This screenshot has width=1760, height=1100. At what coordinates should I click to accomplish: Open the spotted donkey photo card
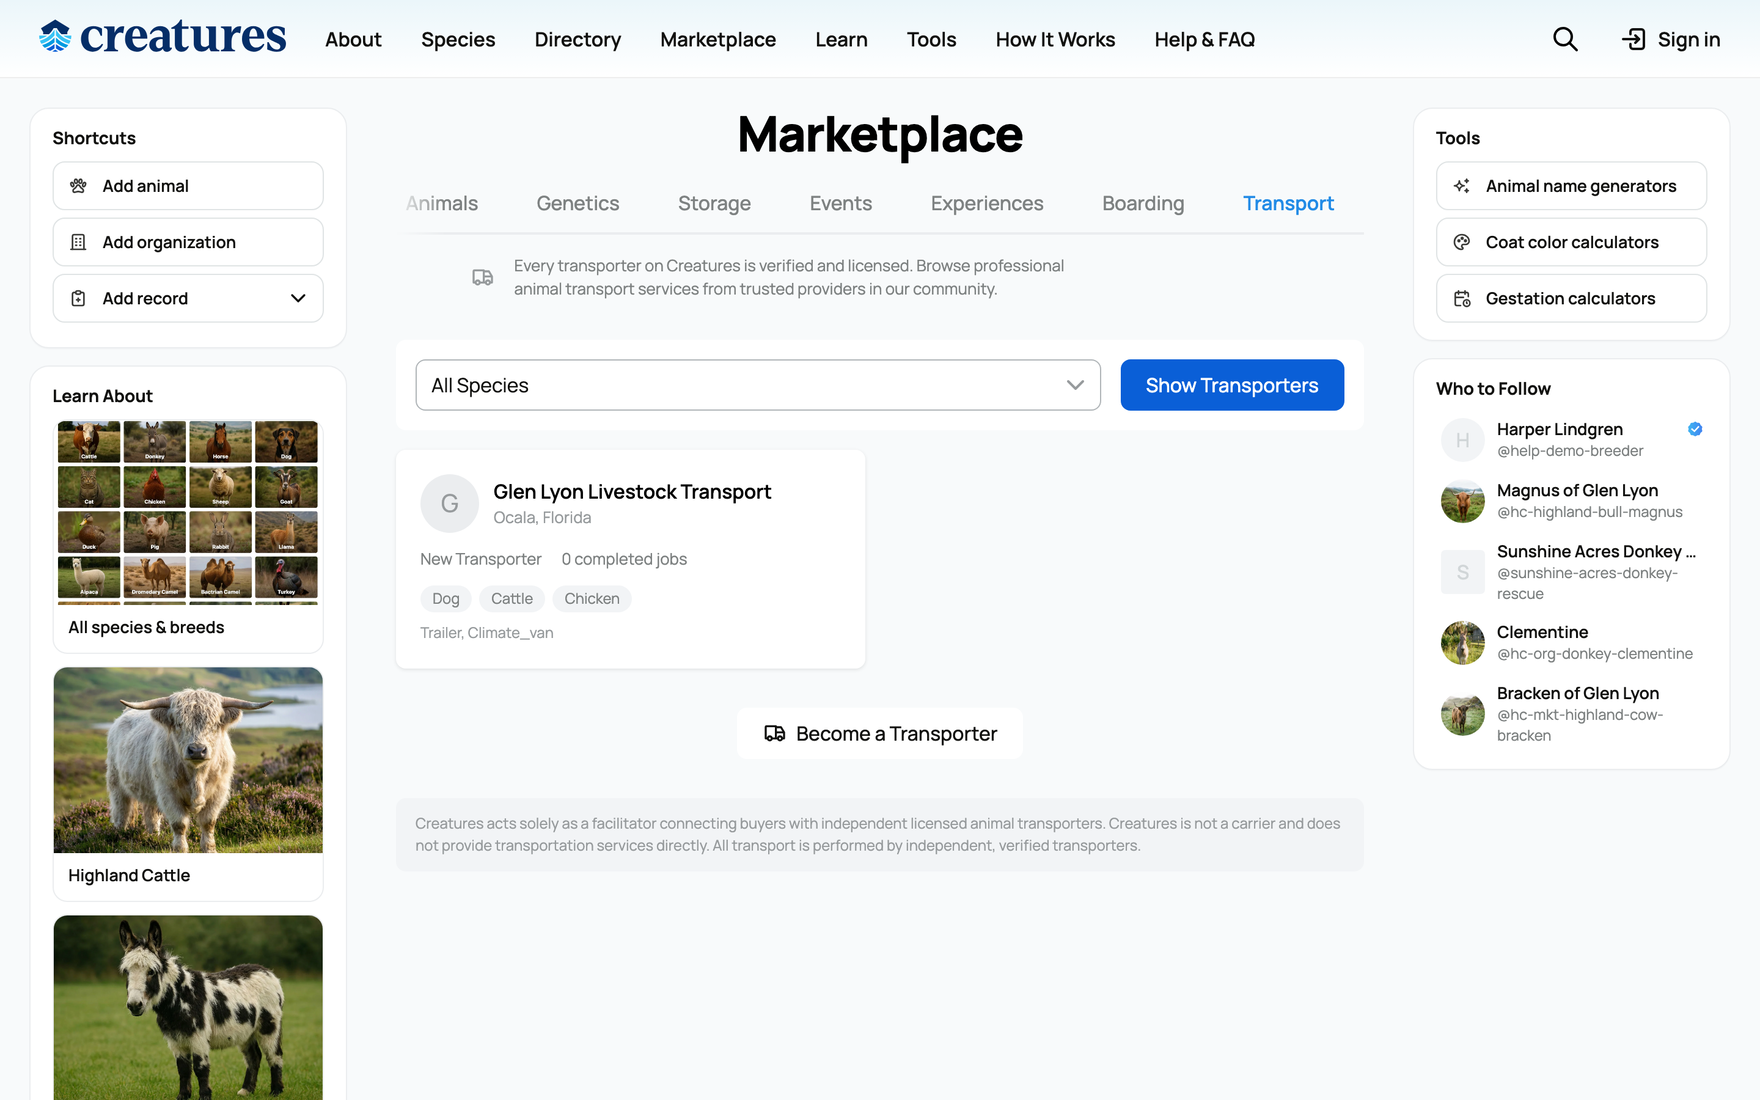(188, 1008)
